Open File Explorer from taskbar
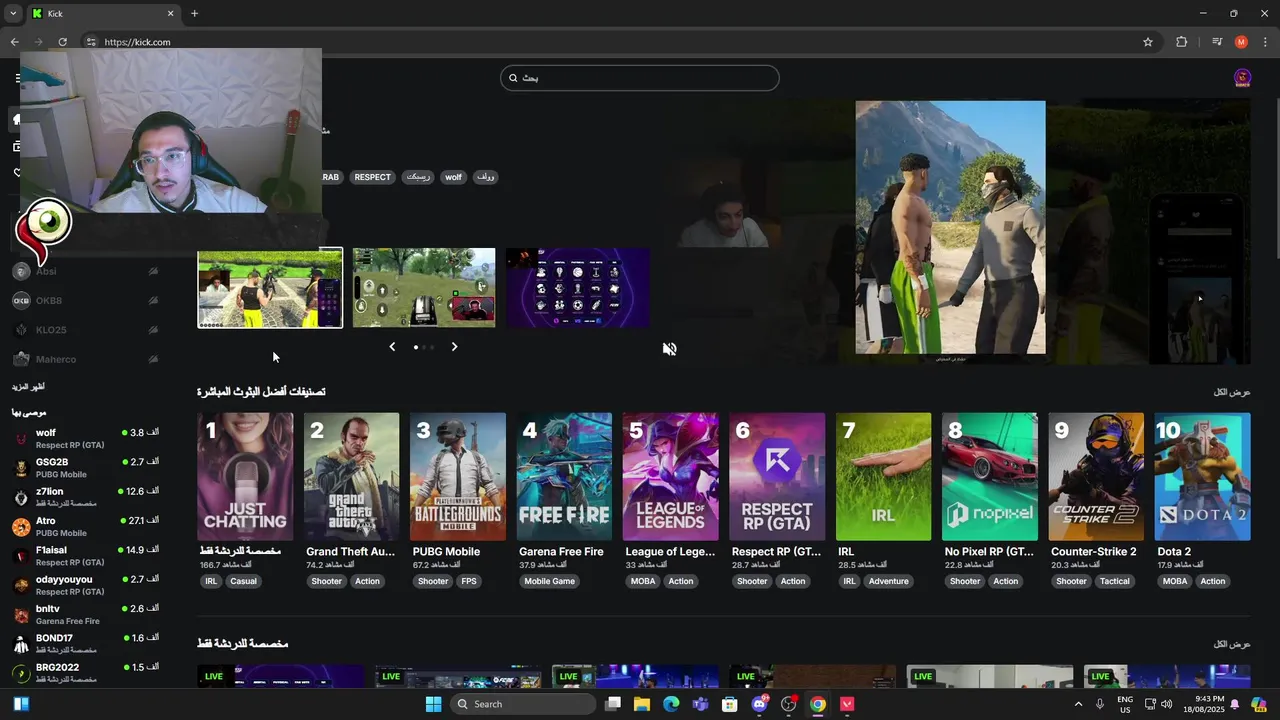This screenshot has height=720, width=1280. (642, 704)
